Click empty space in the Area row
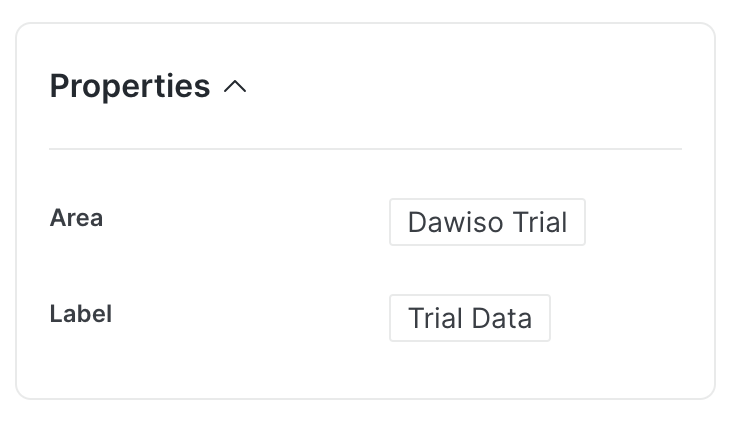Image resolution: width=742 pixels, height=430 pixels. 250,220
